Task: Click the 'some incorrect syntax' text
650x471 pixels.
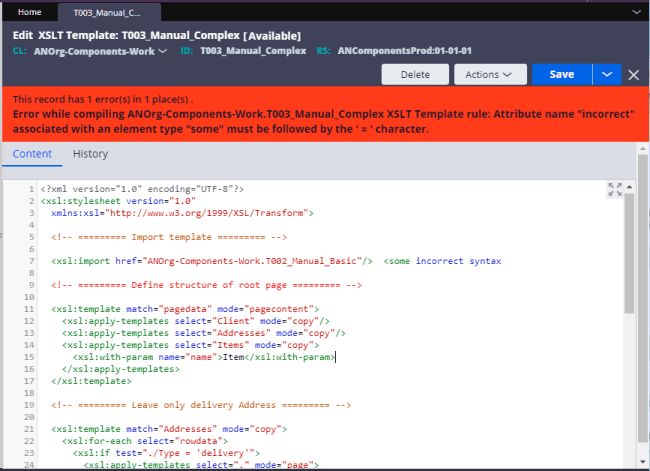Action: (442, 261)
